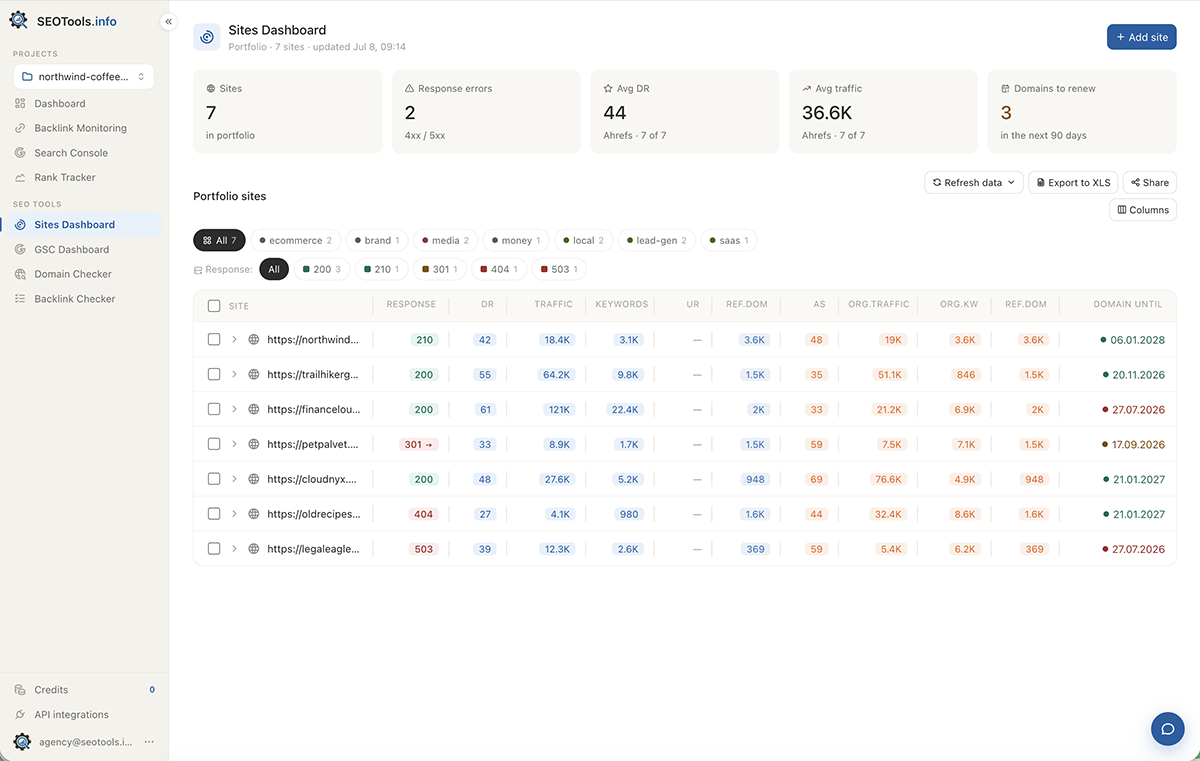Viewport: 1200px width, 761px height.
Task: Expand the oldrecipes site row
Action: [235, 514]
